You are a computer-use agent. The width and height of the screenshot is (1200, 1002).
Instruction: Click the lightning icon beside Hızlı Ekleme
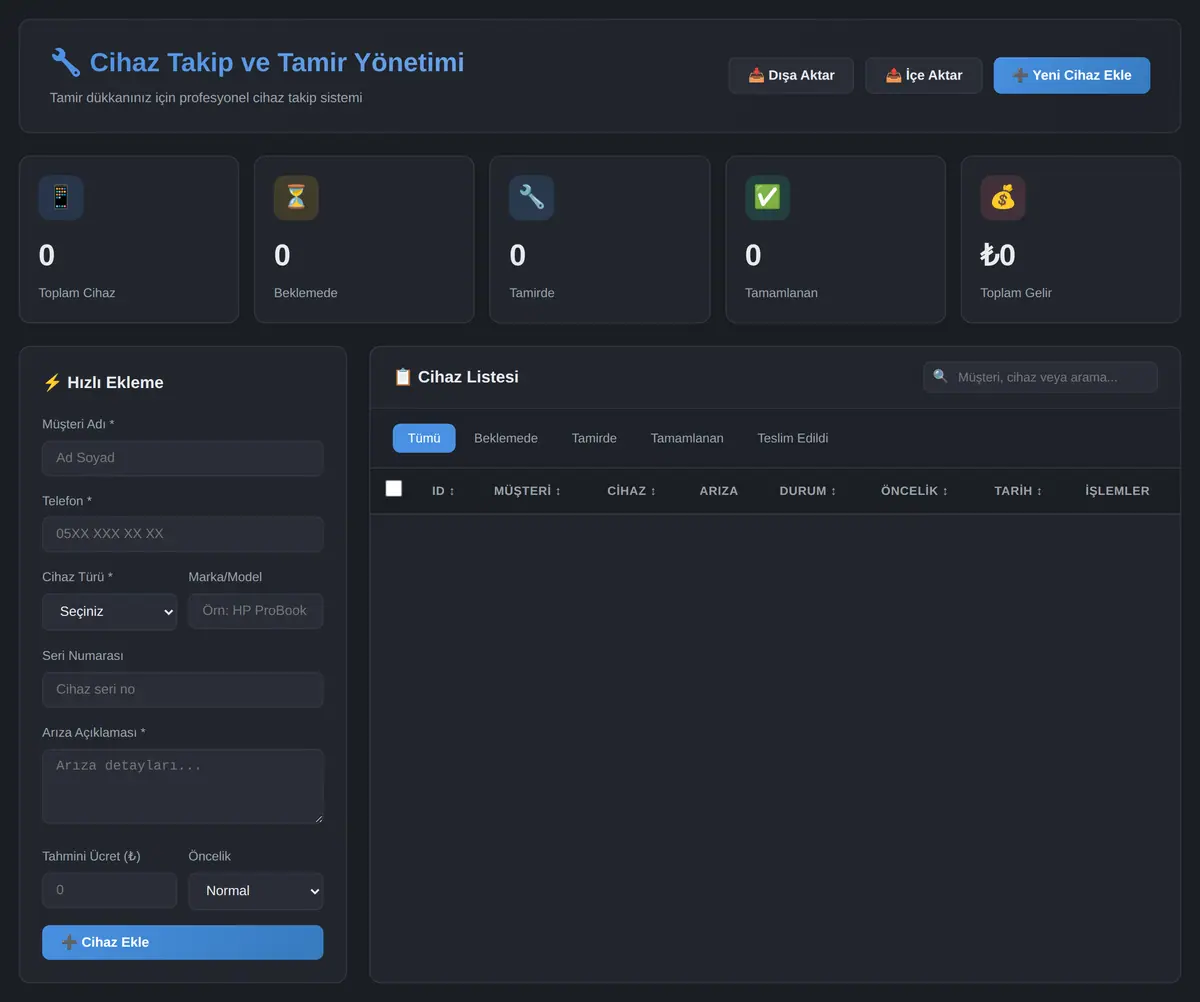pos(52,382)
